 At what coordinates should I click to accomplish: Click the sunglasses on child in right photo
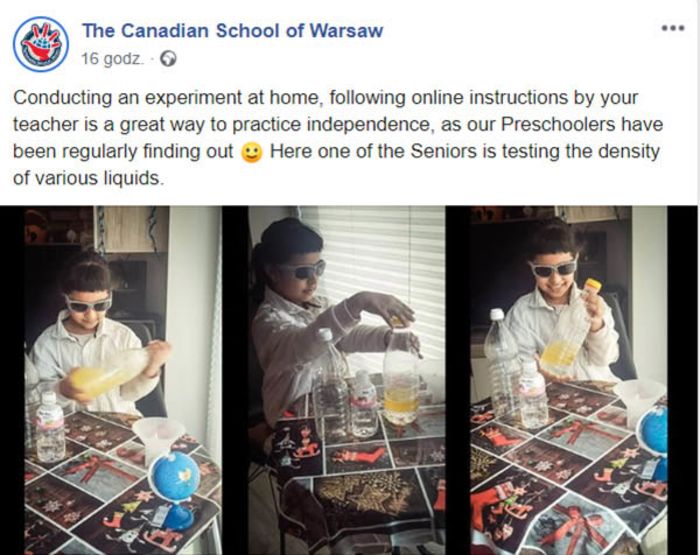(x=553, y=267)
